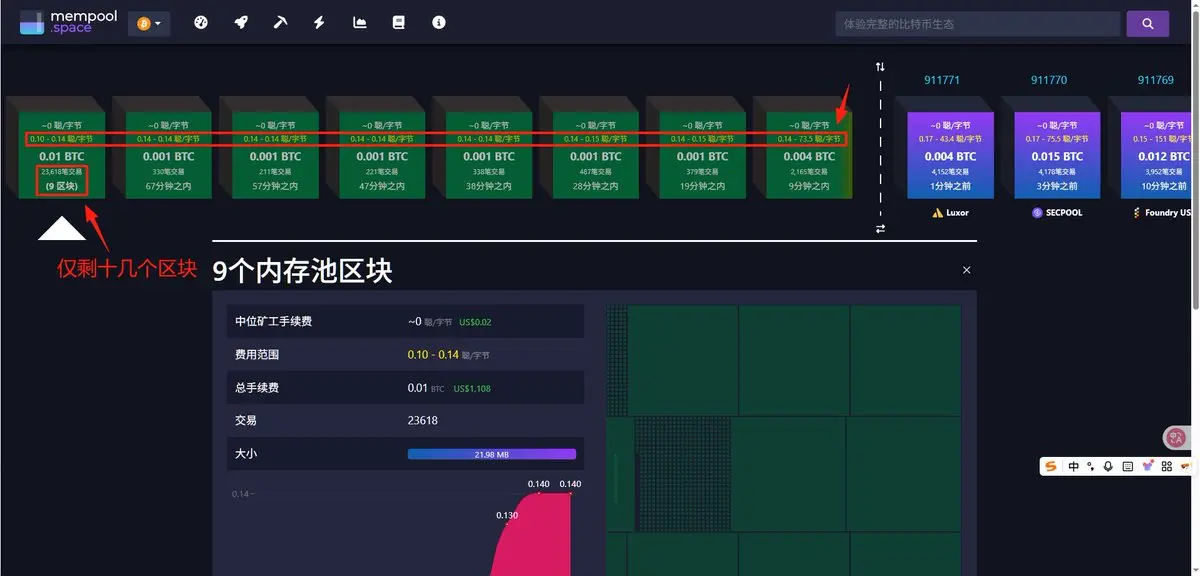Open the rocket acceleration icon
Image resolution: width=1200 pixels, height=576 pixels.
(241, 22)
